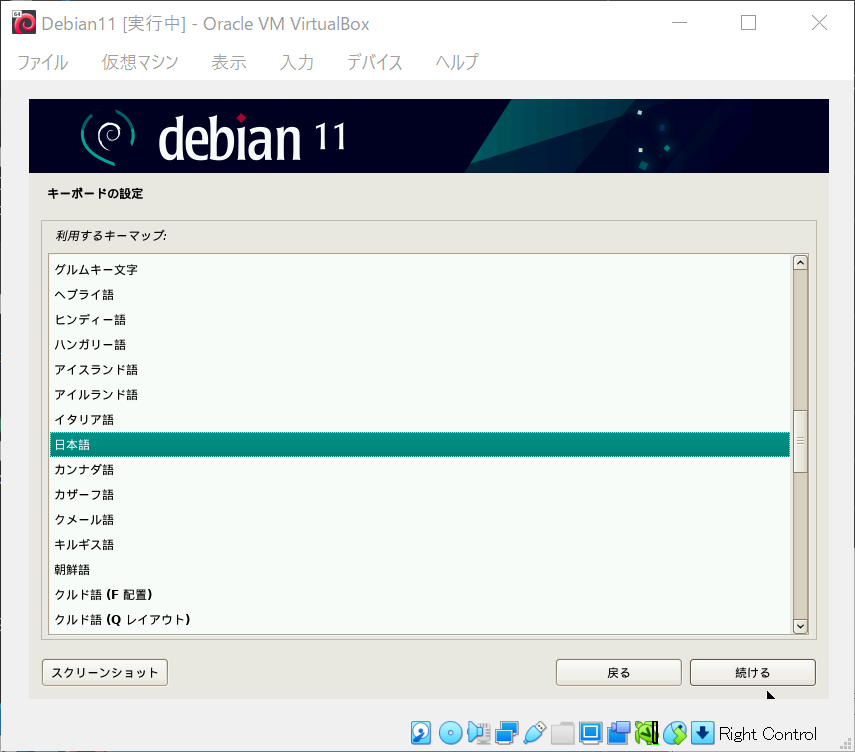Screen dimensions: 855x752
Task: Select ハンガリー語 keymap
Action: coord(420,345)
